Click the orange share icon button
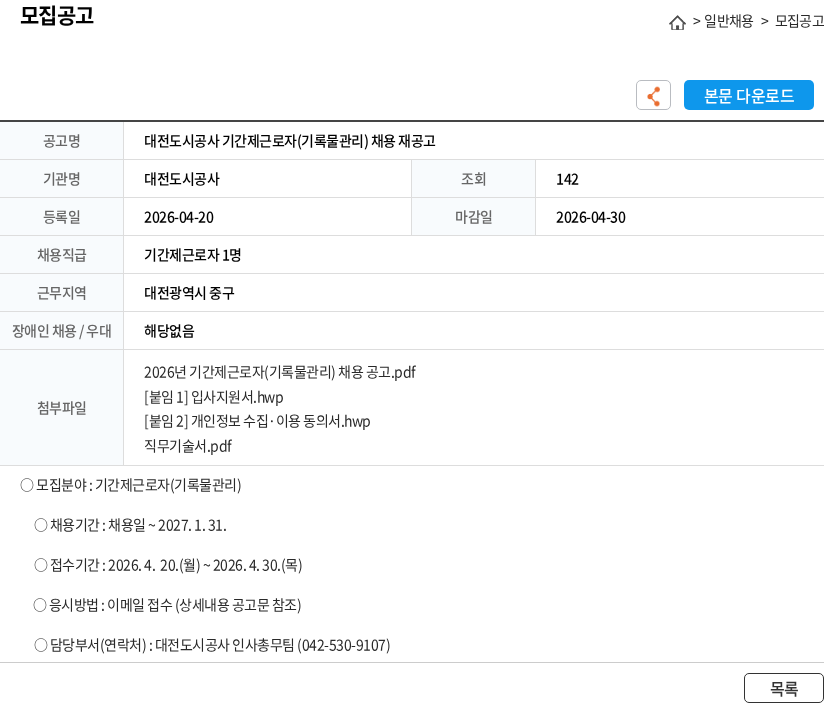Viewport: 824px width, 703px height. pyautogui.click(x=653, y=95)
